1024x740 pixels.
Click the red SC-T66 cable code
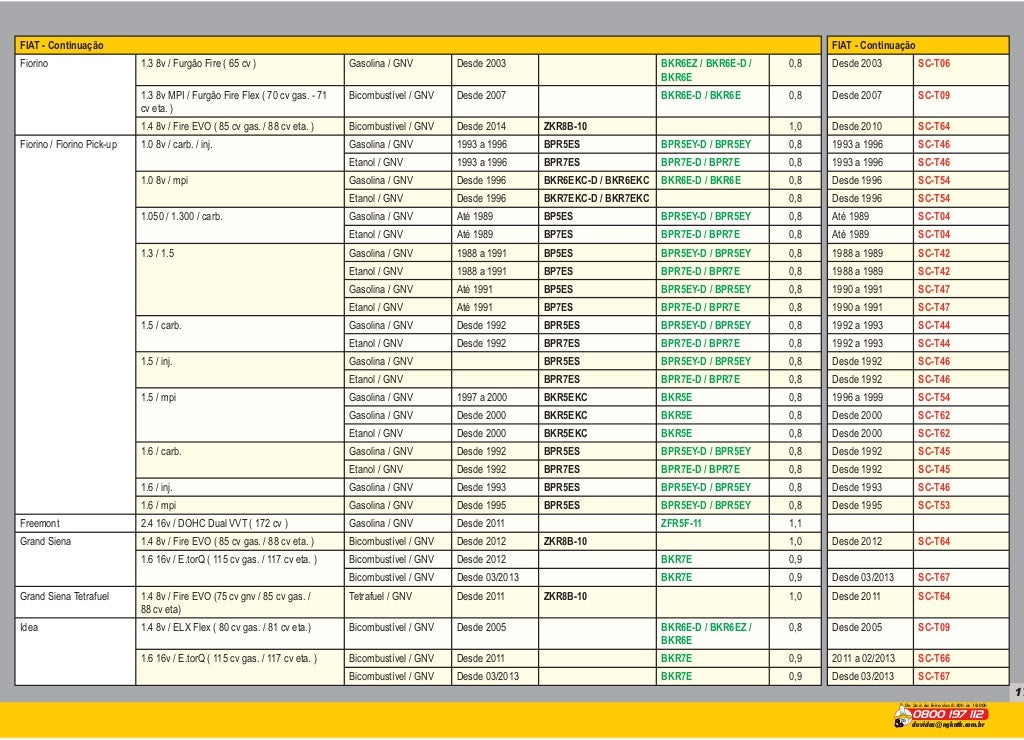[x=934, y=658]
